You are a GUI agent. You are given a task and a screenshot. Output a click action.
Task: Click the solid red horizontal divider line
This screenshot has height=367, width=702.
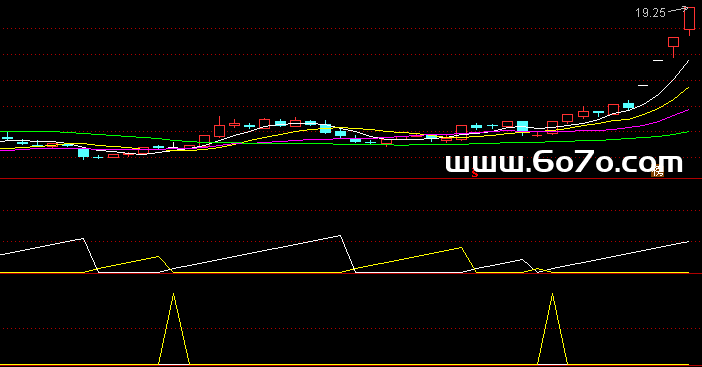(x=351, y=179)
